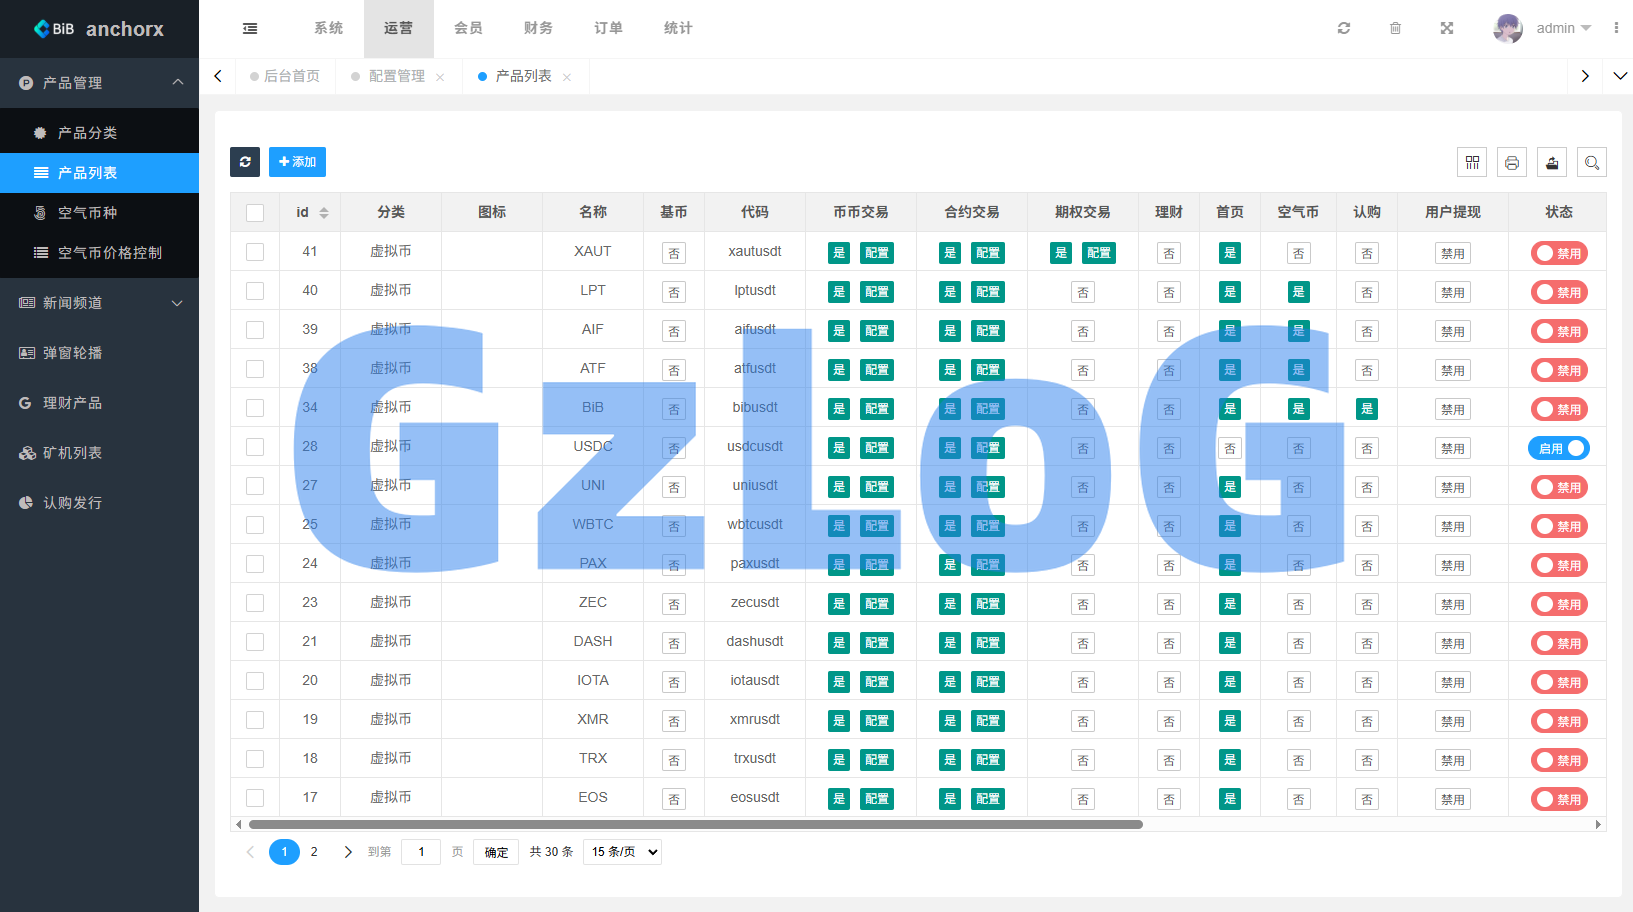This screenshot has width=1633, height=912.
Task: Check the select-all checkbox in table header
Action: [255, 212]
